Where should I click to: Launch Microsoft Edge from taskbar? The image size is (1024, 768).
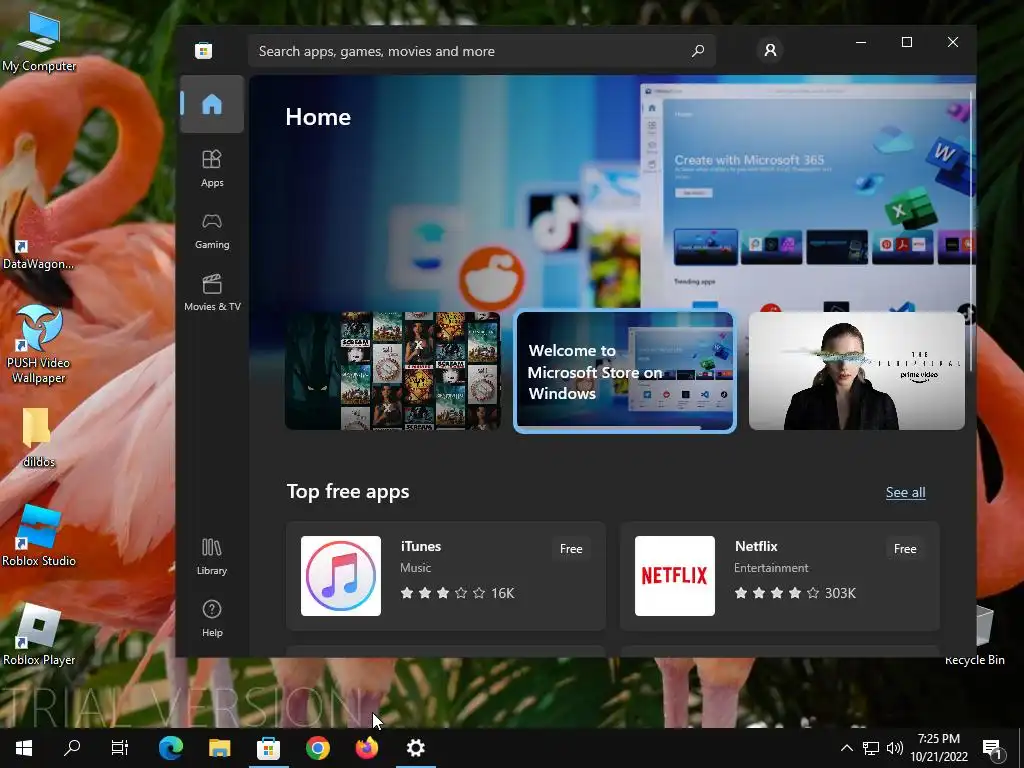pos(170,748)
